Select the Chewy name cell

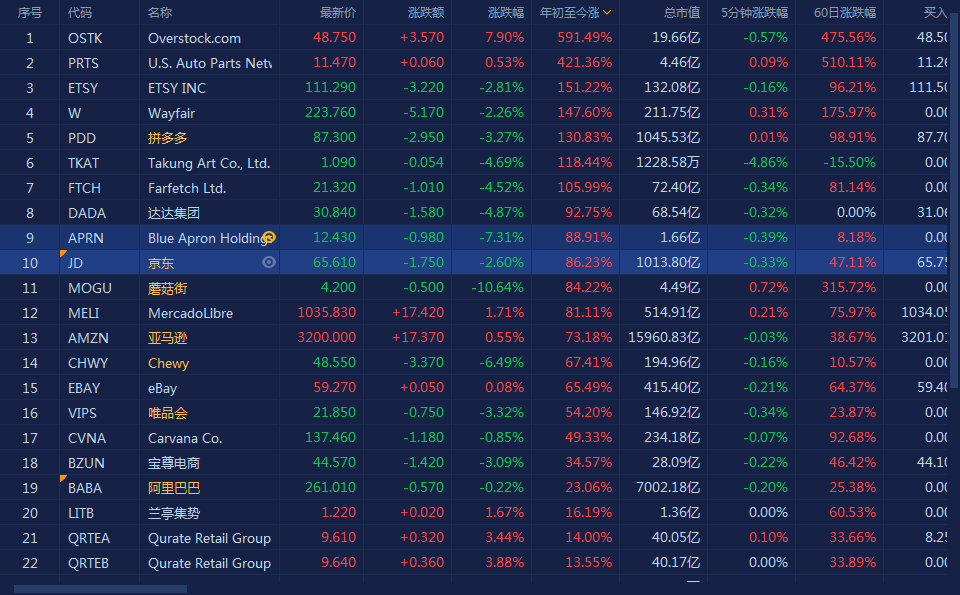168,363
